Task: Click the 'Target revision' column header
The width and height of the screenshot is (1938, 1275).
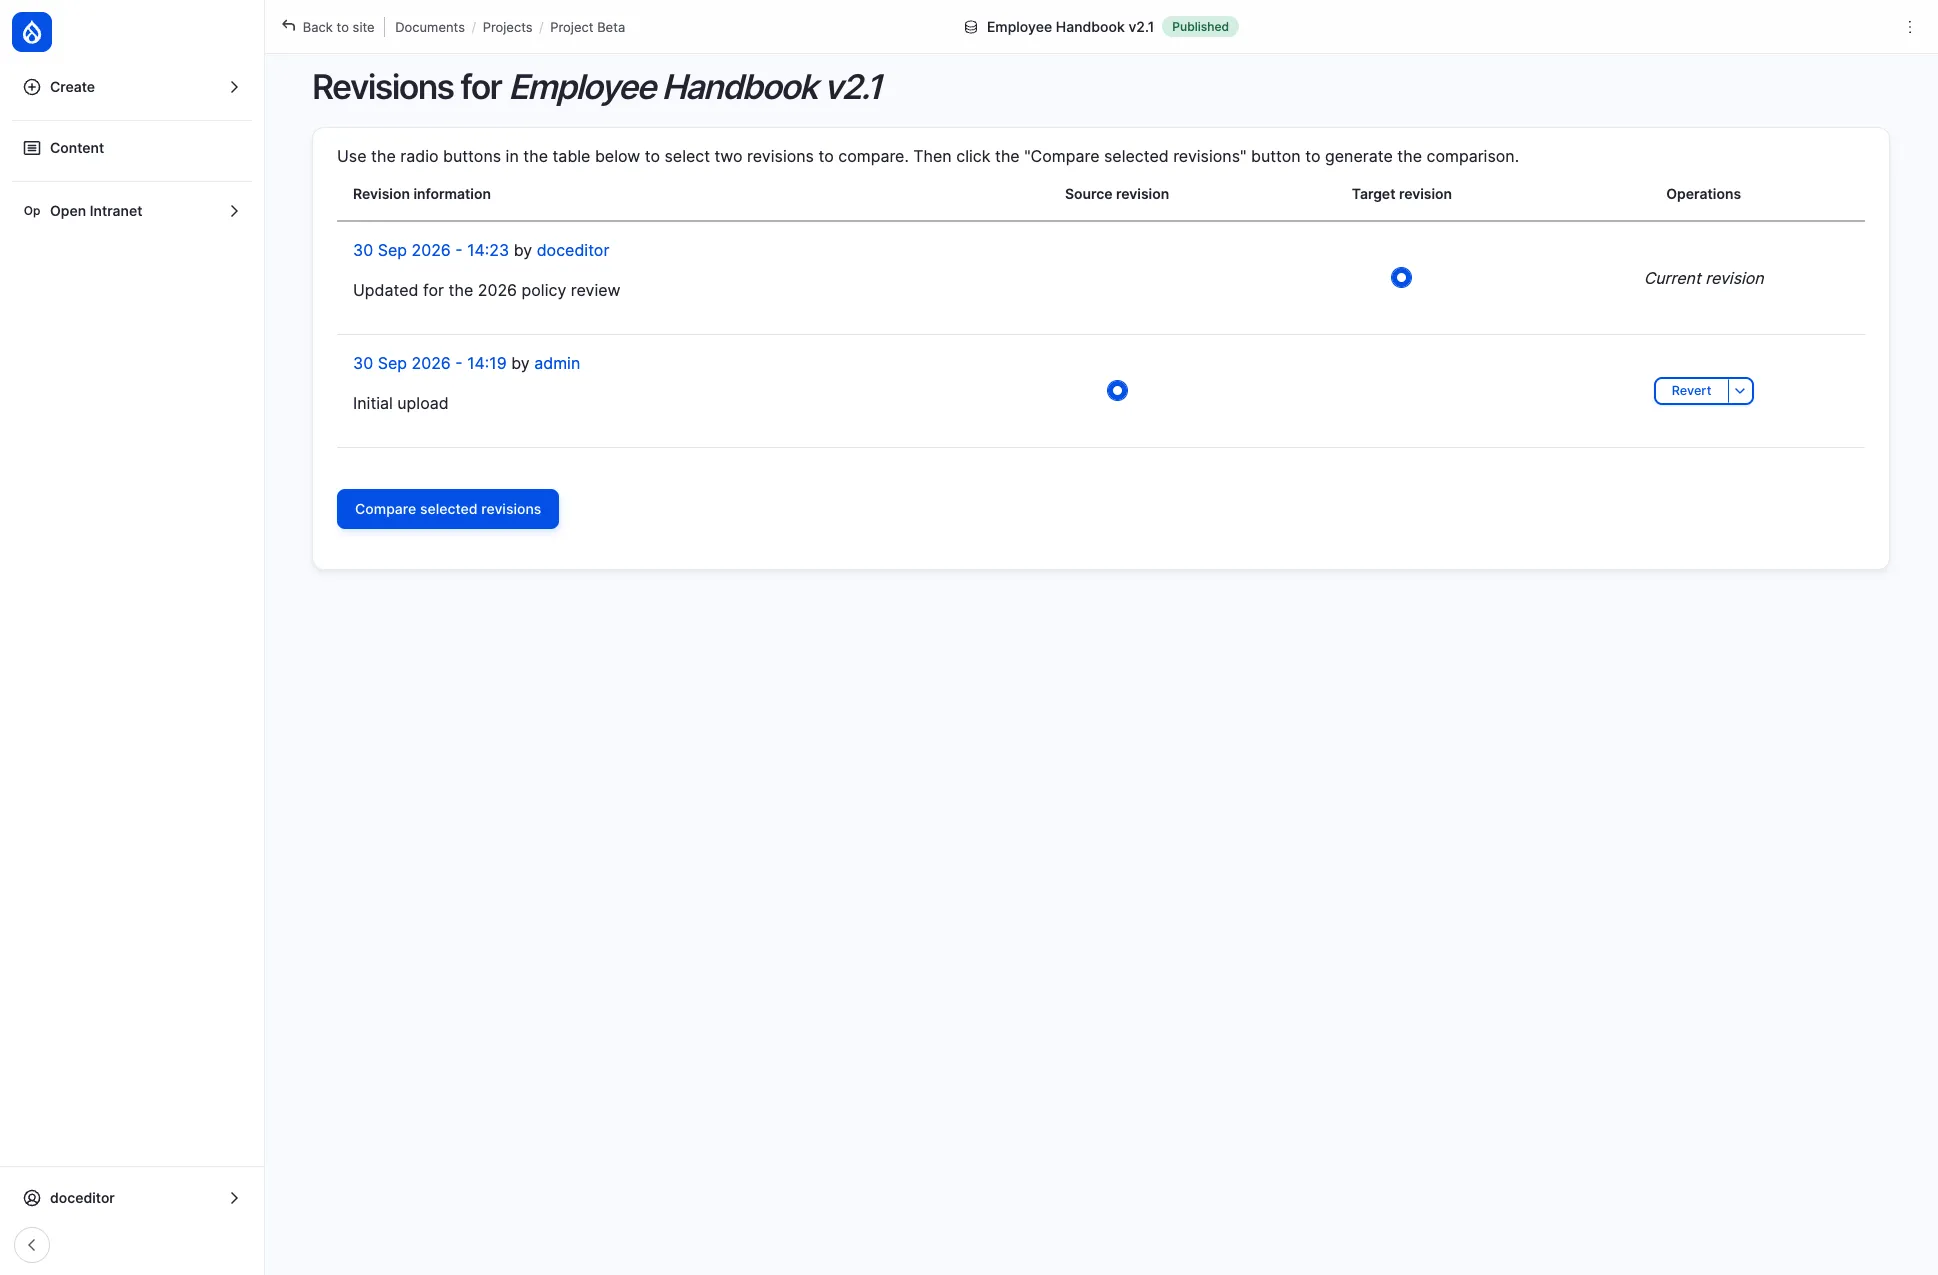Action: (x=1401, y=194)
